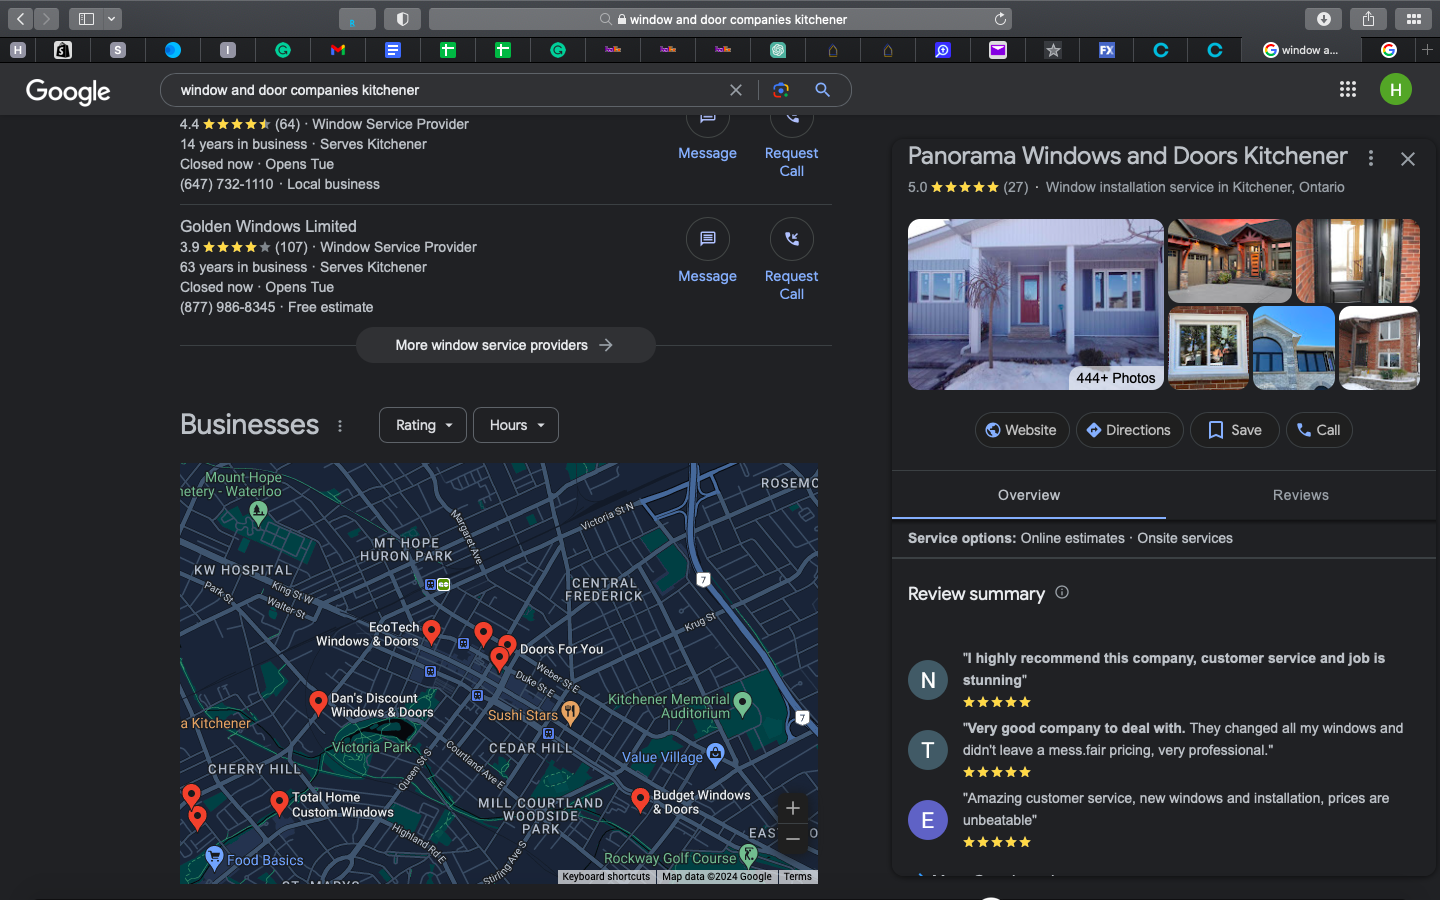Click phone number (877) 986-8345
The image size is (1440, 900).
(227, 307)
